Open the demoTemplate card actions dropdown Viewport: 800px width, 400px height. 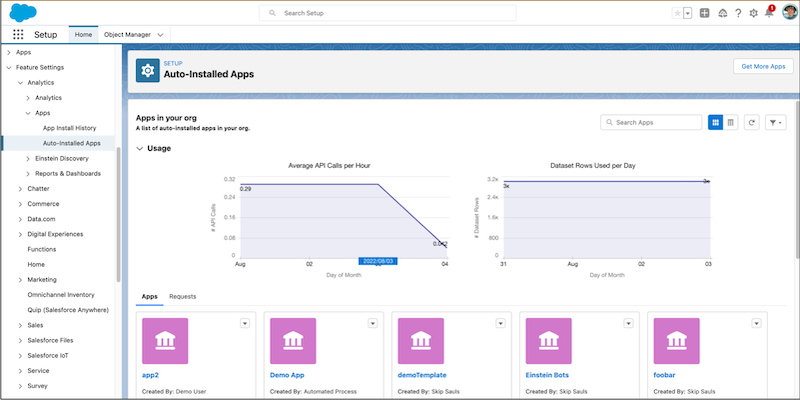point(501,323)
